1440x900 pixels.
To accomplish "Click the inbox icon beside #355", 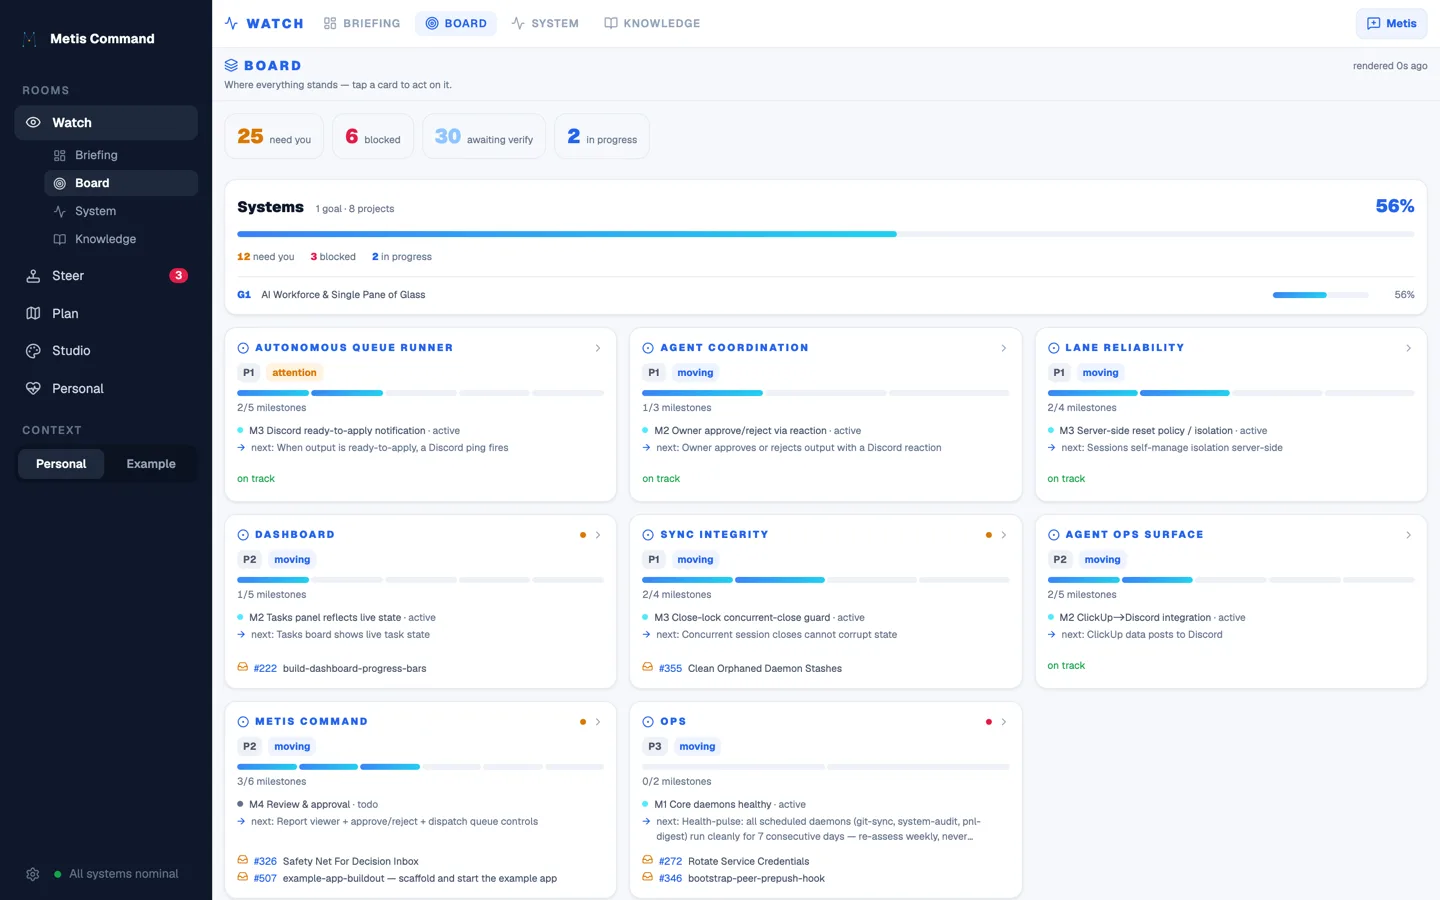I will (x=648, y=667).
